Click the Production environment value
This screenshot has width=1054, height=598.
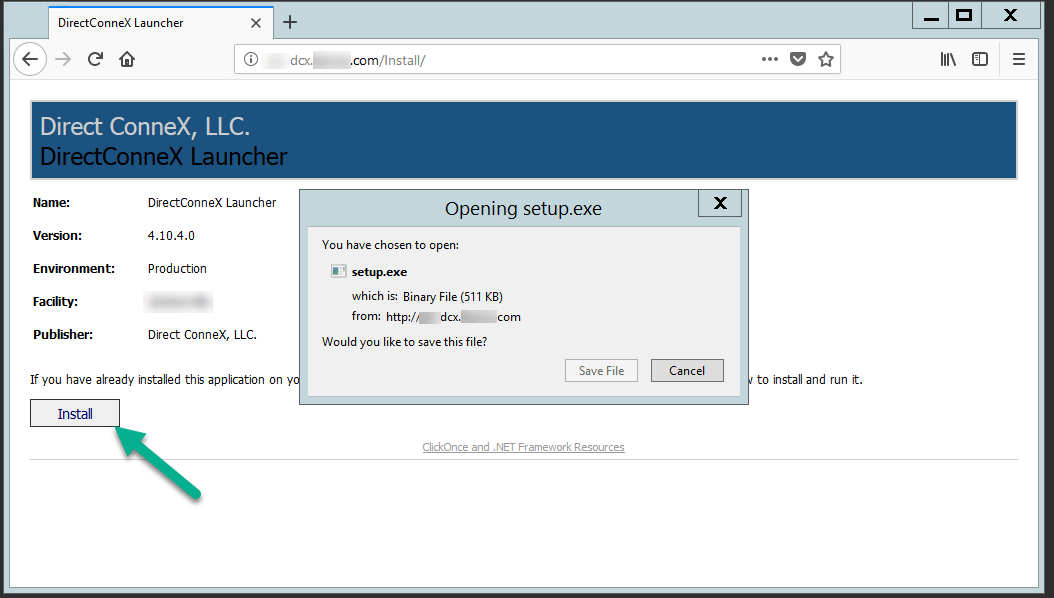tap(177, 269)
